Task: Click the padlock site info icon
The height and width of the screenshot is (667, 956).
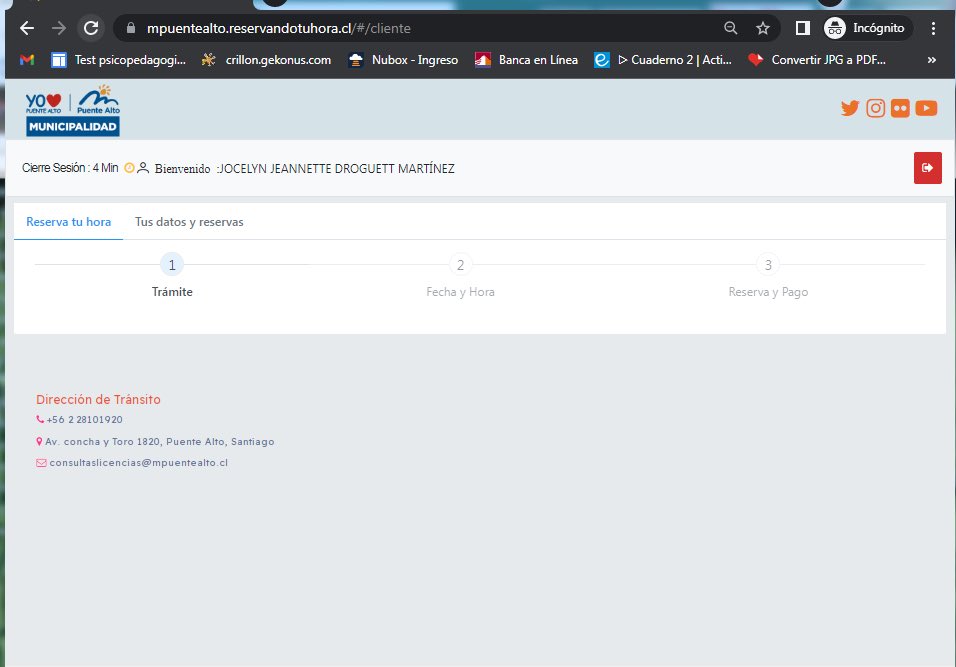Action: point(130,28)
